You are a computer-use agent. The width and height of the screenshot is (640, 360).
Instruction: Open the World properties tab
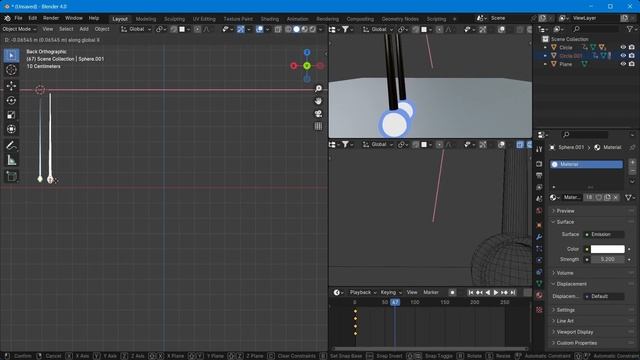click(539, 211)
